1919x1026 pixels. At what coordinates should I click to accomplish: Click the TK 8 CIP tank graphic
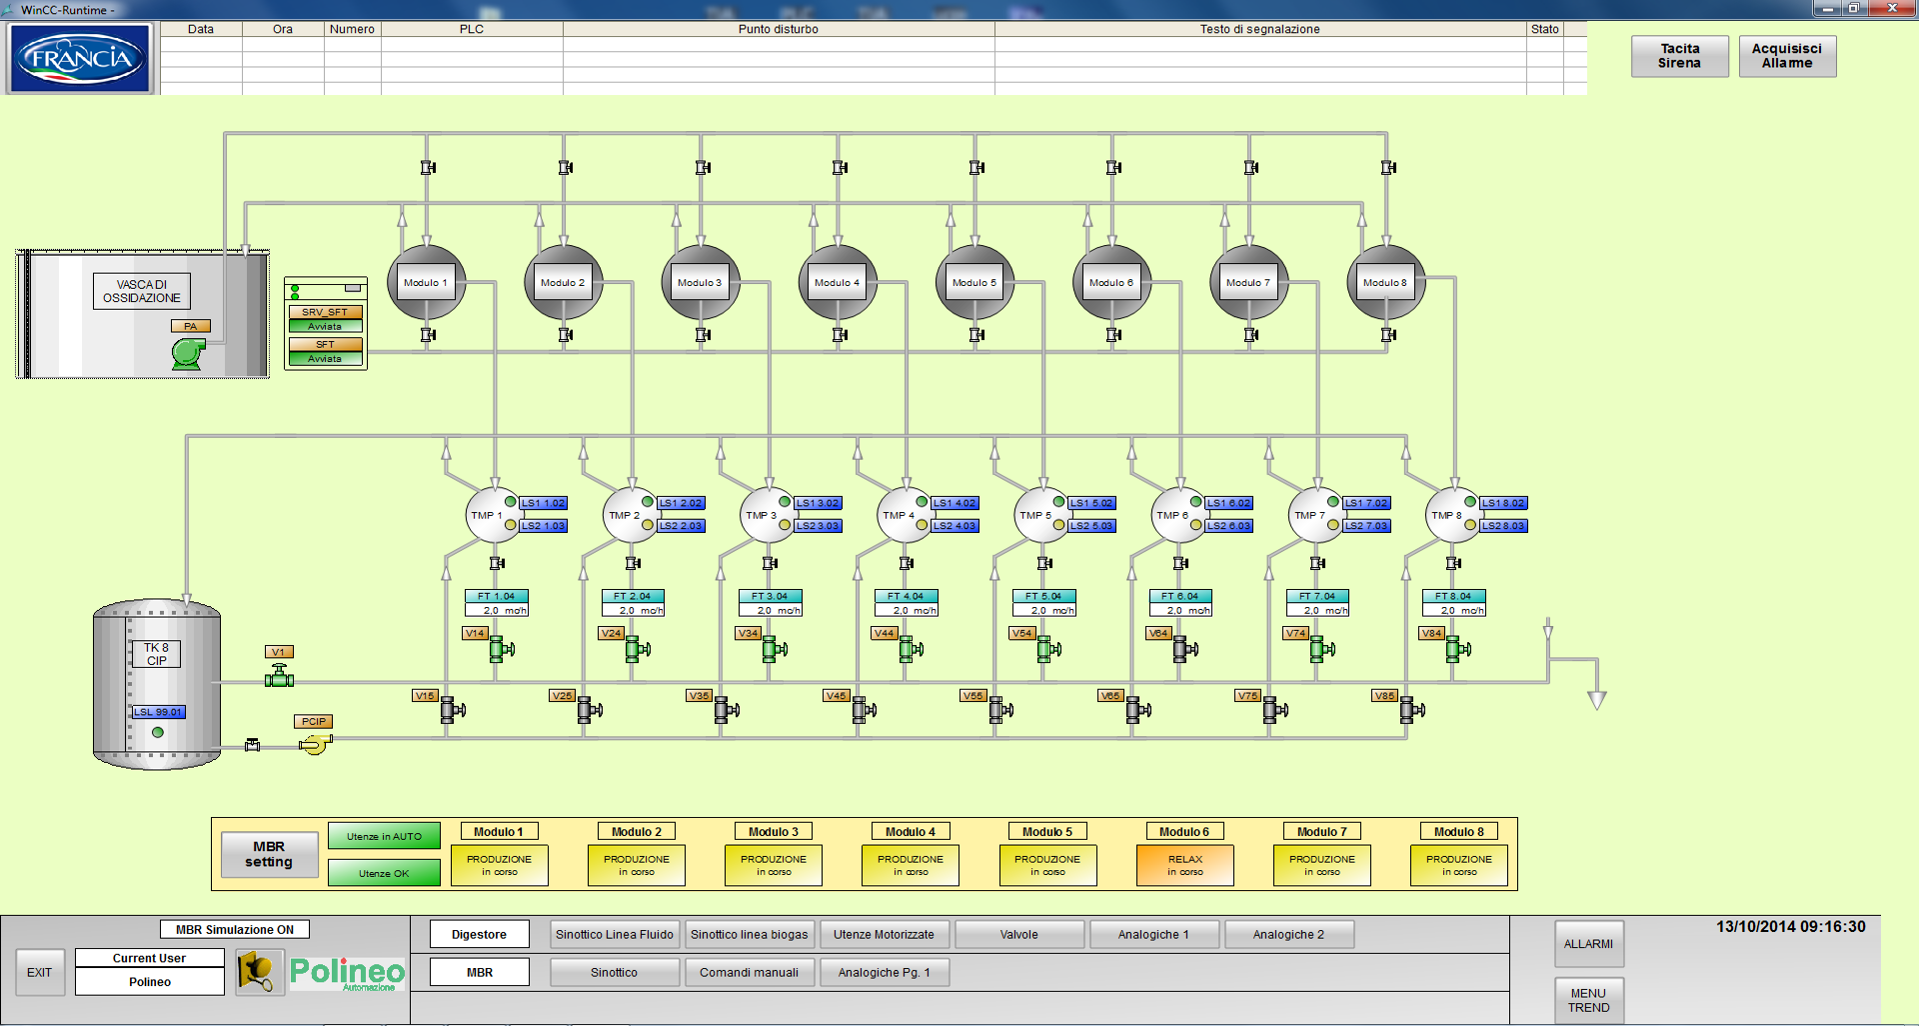pos(157,685)
